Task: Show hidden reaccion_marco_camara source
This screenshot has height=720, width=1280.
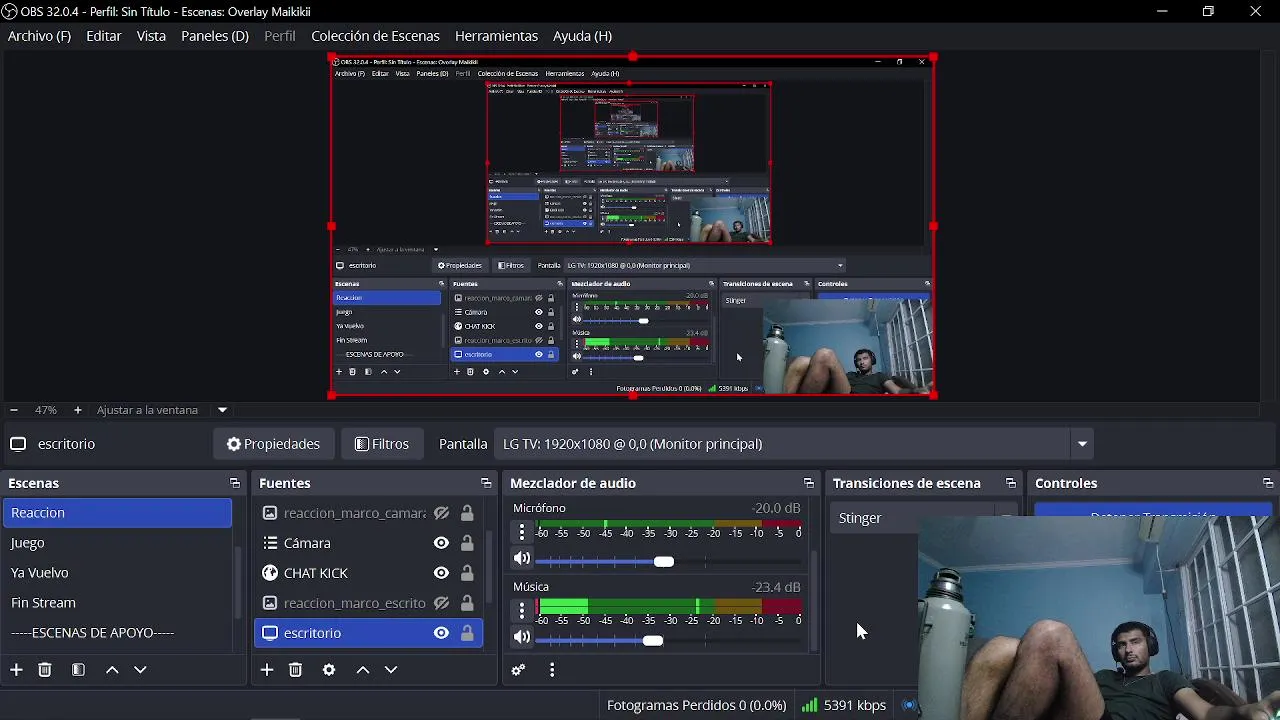Action: 441,513
